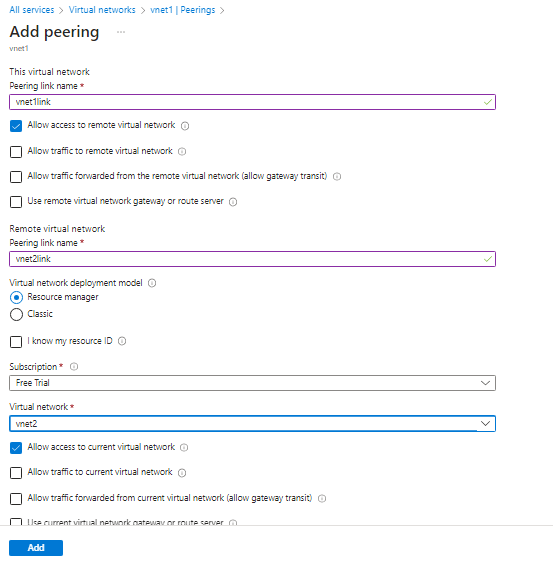Tick the I know my resource ID checkbox
553x566 pixels.
(x=16, y=341)
